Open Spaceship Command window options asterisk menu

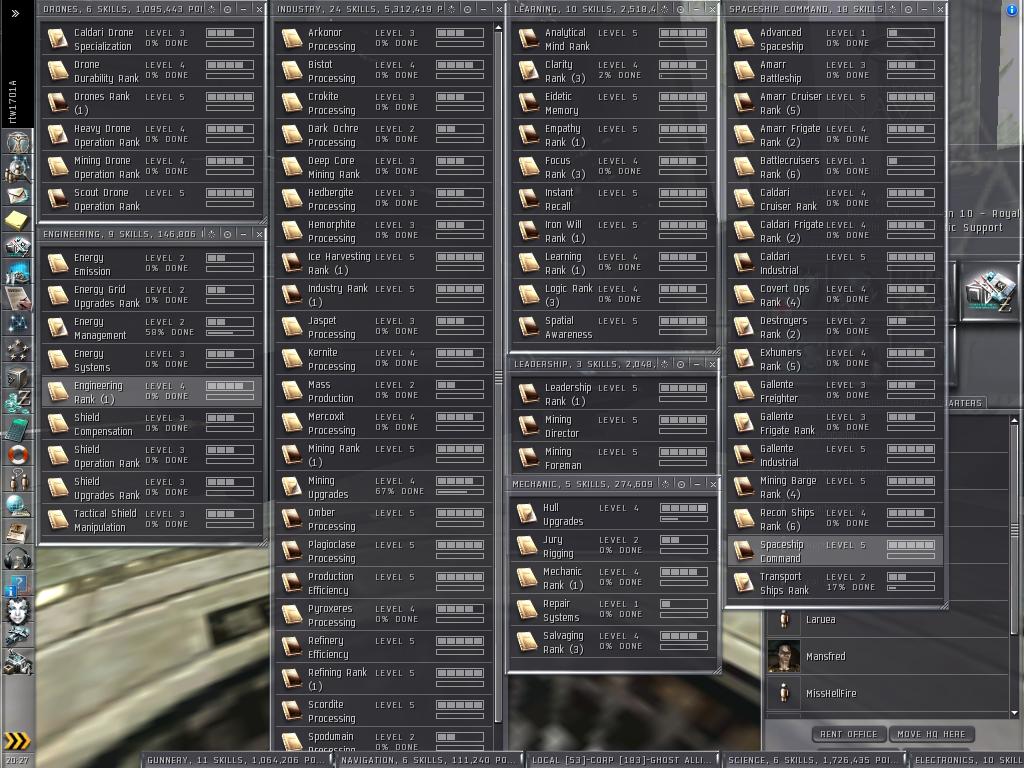point(893,9)
